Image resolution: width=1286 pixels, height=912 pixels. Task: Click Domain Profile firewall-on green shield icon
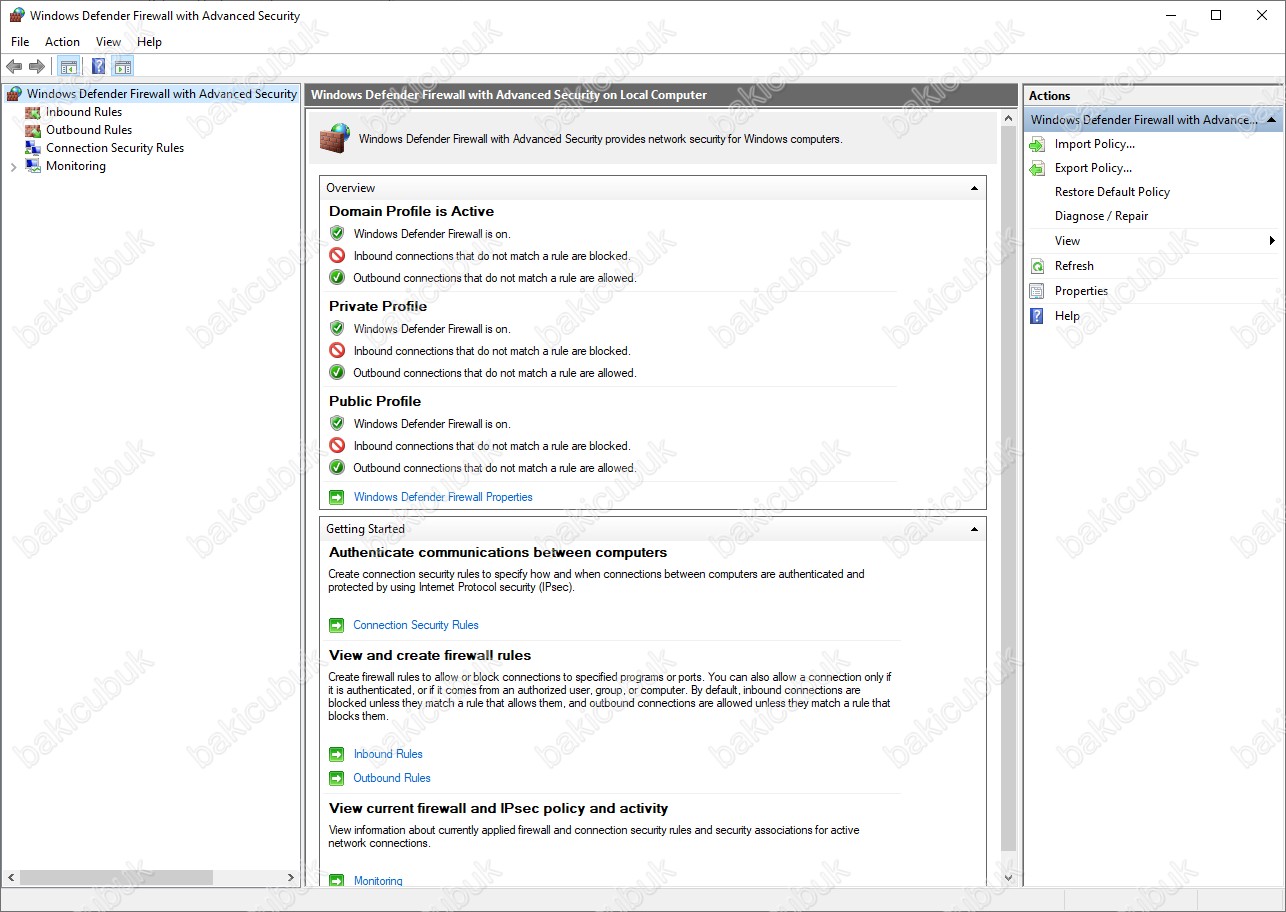coord(337,233)
